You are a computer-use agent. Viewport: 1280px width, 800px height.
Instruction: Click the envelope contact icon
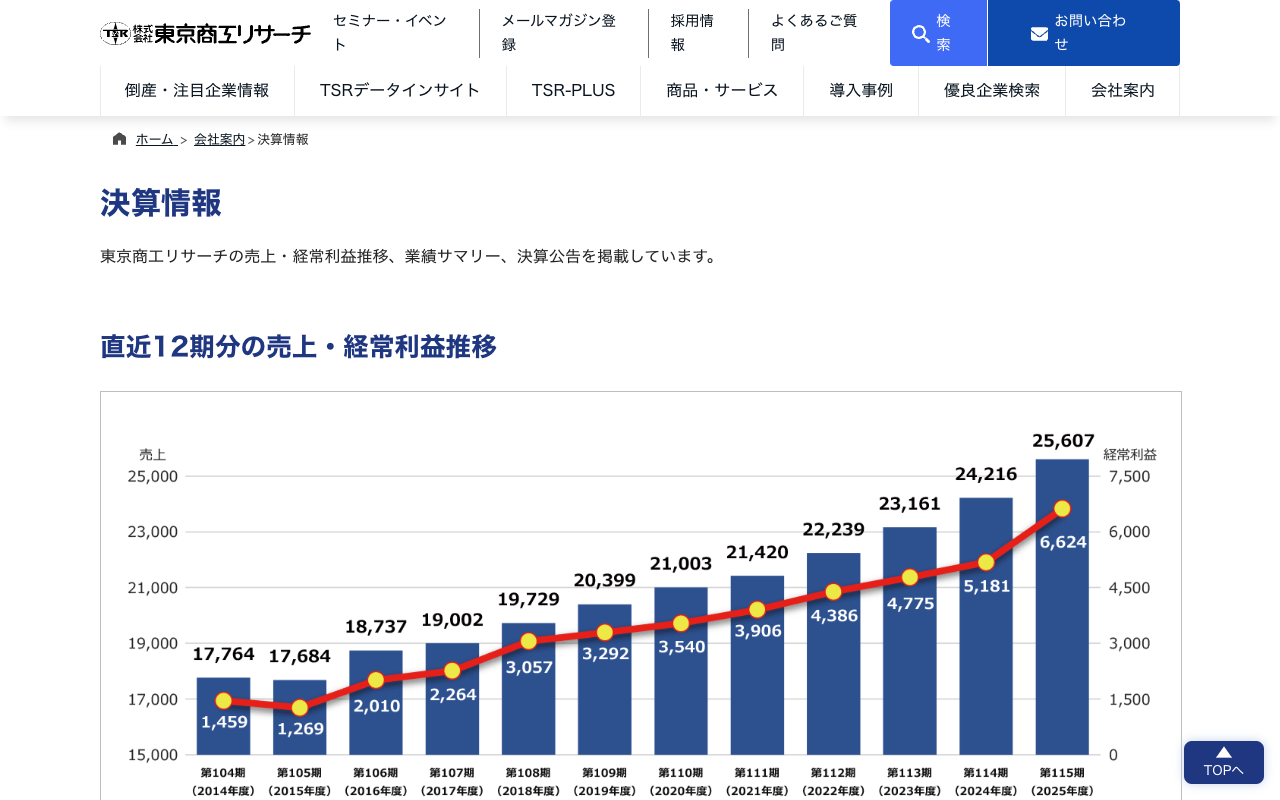pos(1039,34)
